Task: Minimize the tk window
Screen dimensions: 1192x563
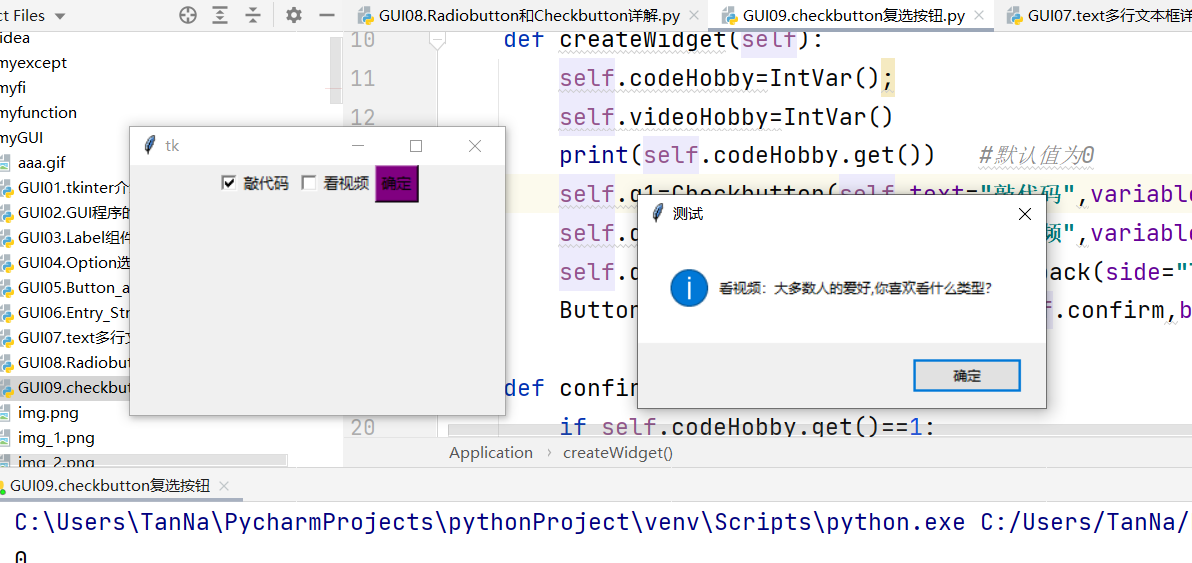Action: tap(358, 146)
